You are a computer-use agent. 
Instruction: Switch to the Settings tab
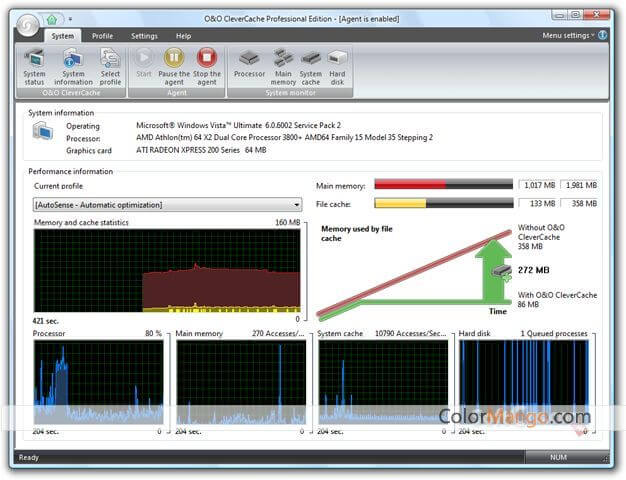(144, 36)
